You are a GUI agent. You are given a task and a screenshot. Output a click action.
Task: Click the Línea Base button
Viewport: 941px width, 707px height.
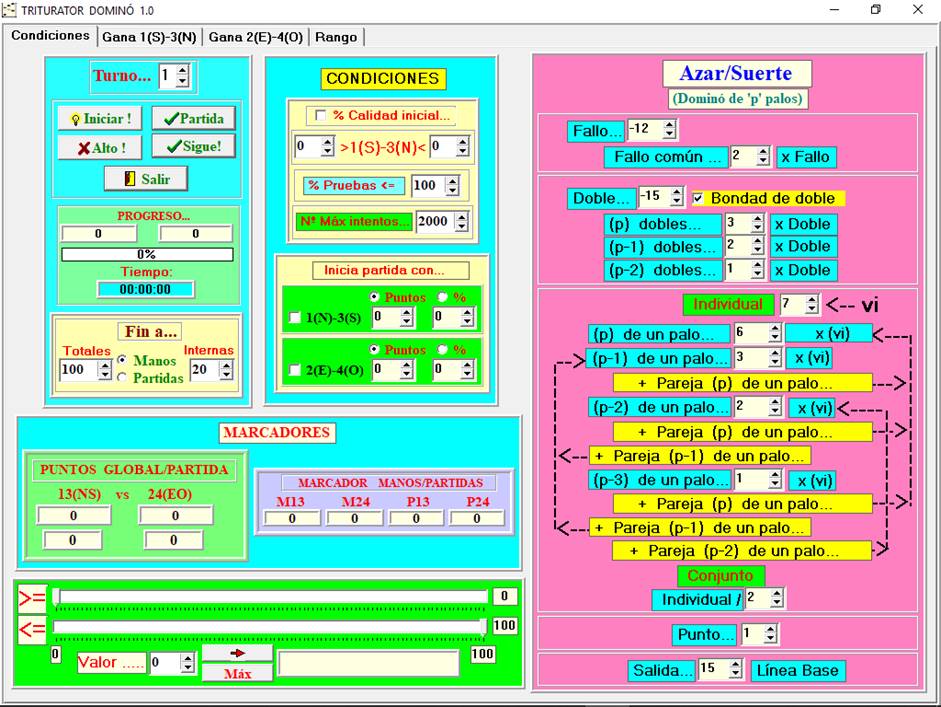[798, 670]
